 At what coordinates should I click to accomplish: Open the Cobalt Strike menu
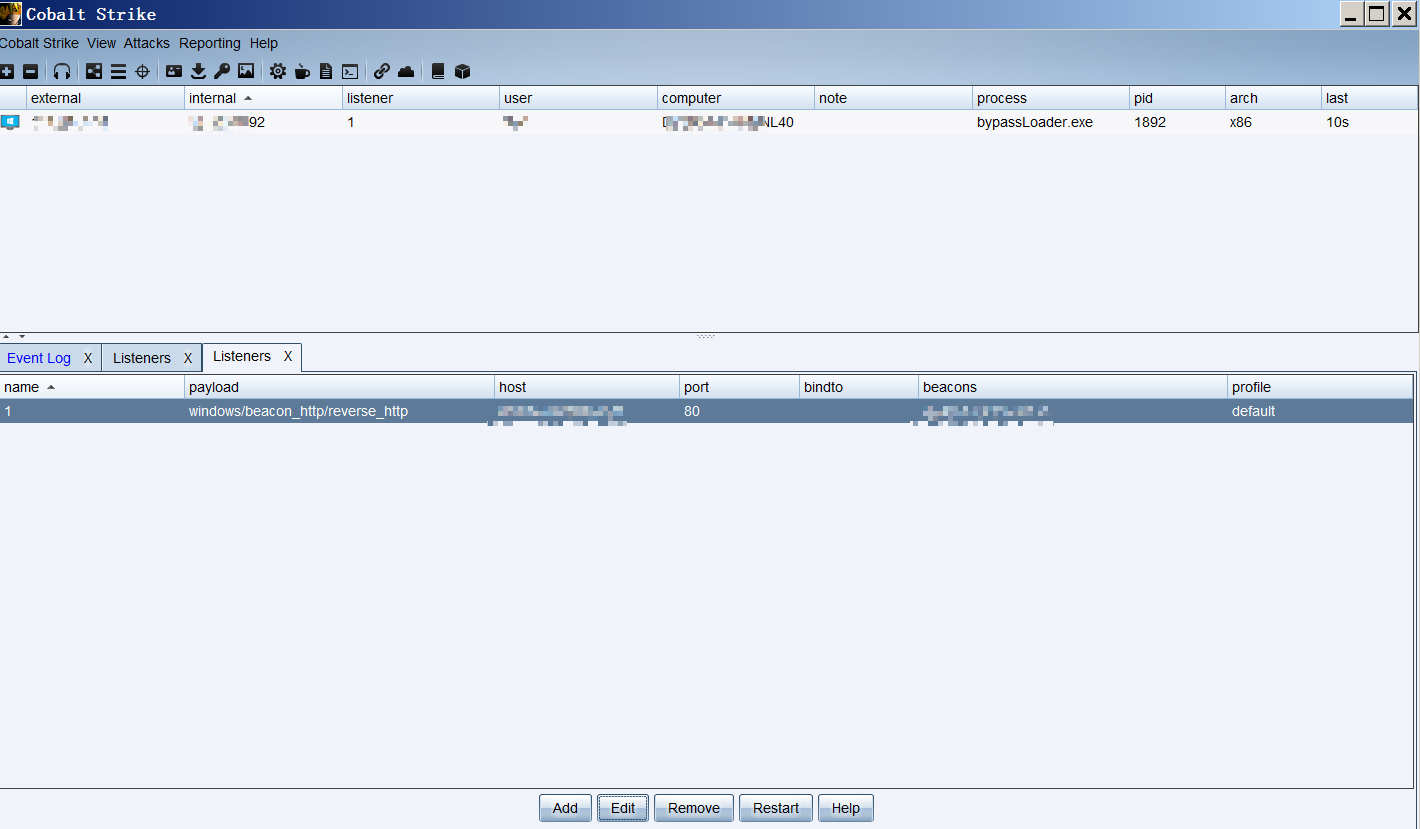(x=39, y=43)
